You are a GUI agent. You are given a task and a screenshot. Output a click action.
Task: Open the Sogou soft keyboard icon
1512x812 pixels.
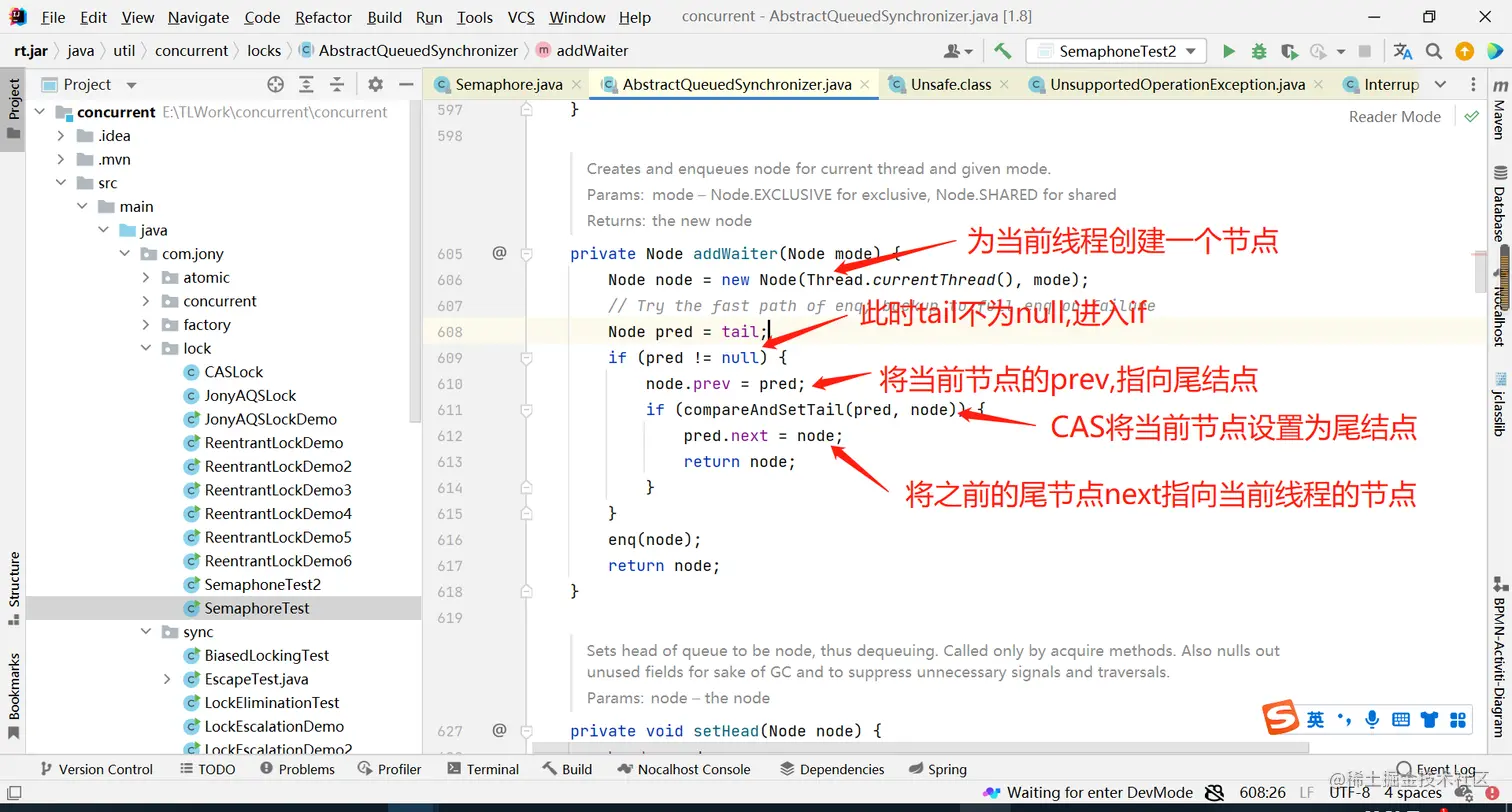pos(1401,719)
